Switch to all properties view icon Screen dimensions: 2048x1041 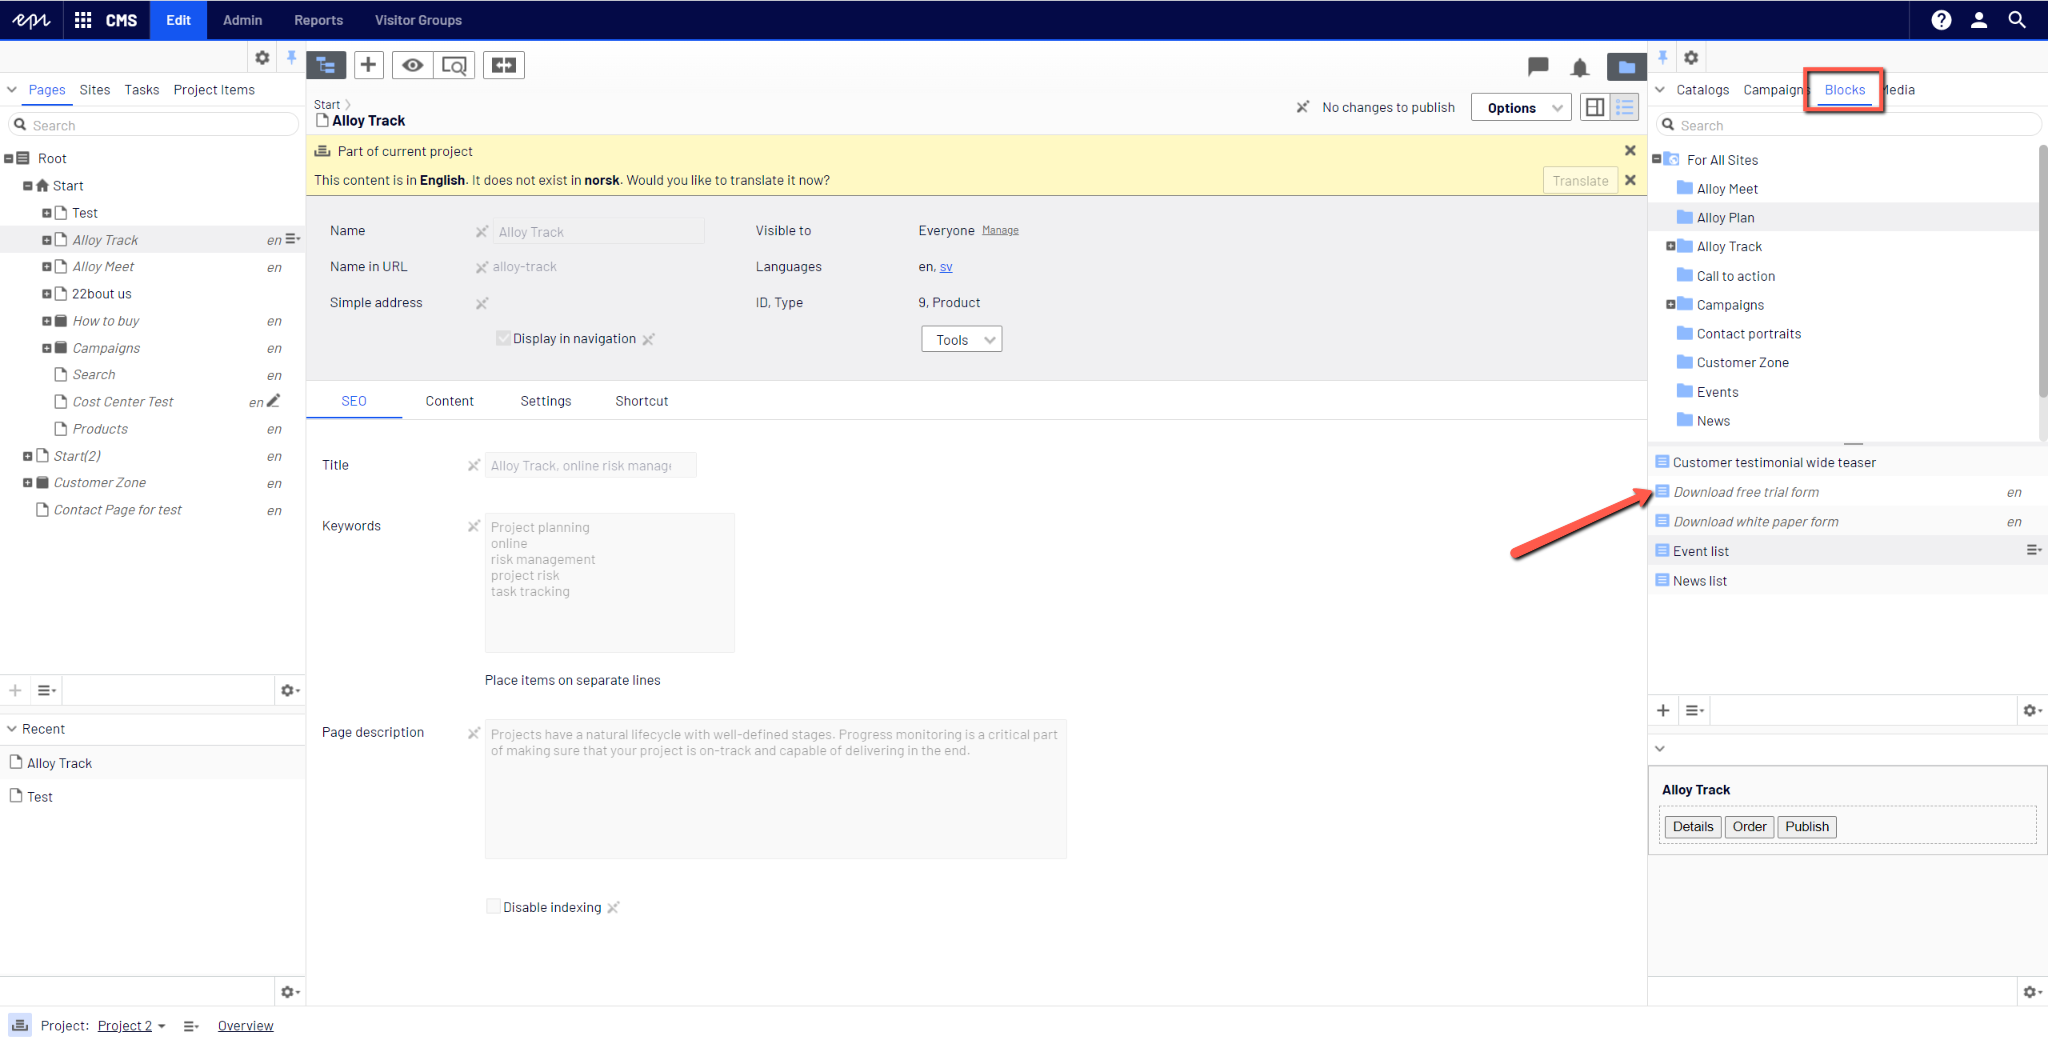[x=1625, y=107]
